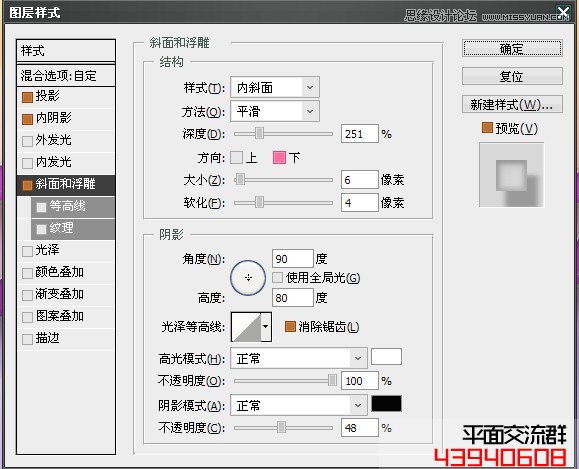This screenshot has width=579, height=469.
Task: Toggle the 投影 (Drop Shadow) checkbox
Action: tap(27, 97)
